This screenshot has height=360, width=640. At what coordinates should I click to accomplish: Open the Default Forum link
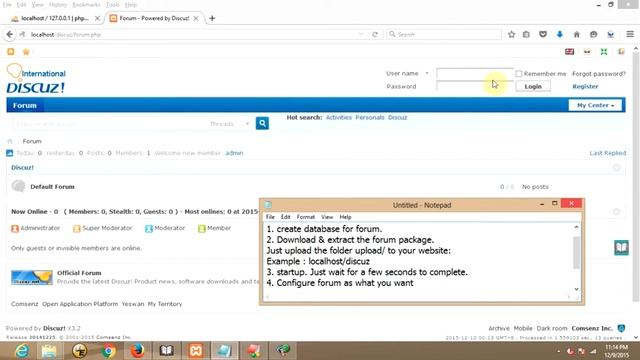click(x=52, y=187)
